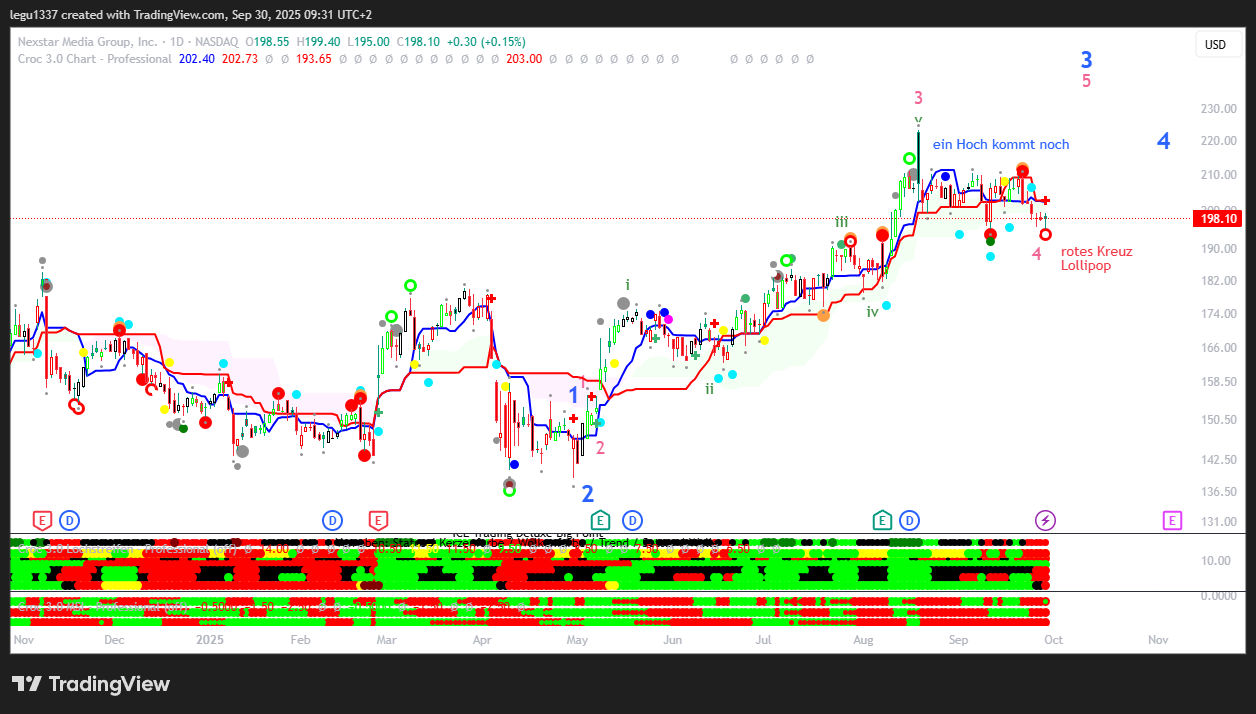1256x714 pixels.
Task: Click the Nexstar Media Group symbol title
Action: [x=88, y=42]
